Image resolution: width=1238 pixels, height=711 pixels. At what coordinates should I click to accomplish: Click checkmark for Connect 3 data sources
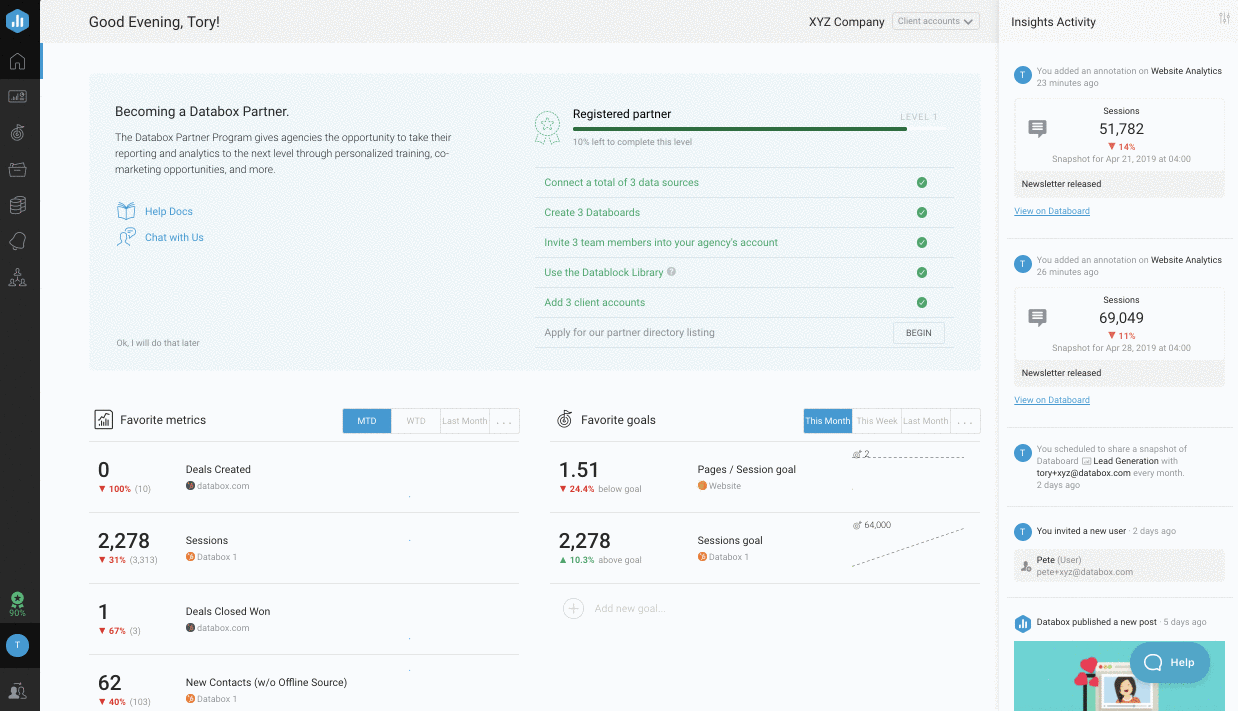(x=922, y=183)
